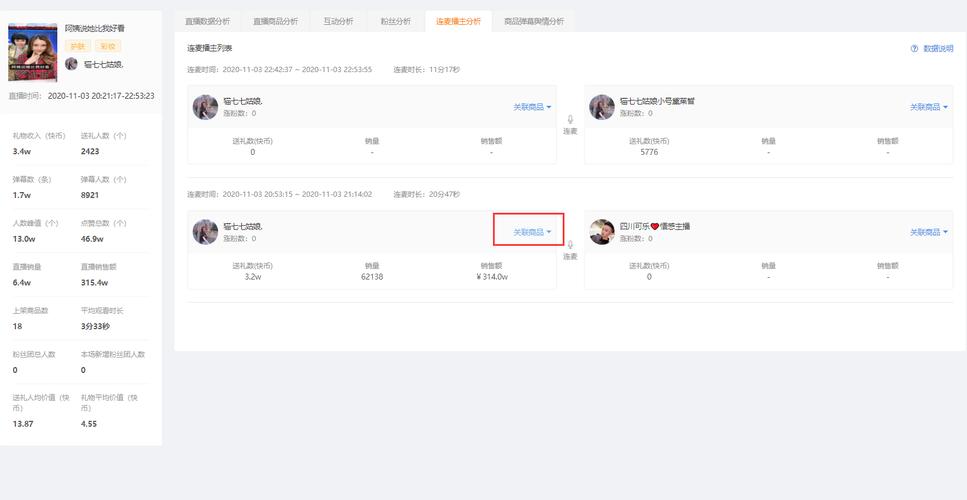Viewport: 967px width, 500px height.
Task: Click the 上架商品数 value 18
Action: click(x=17, y=326)
